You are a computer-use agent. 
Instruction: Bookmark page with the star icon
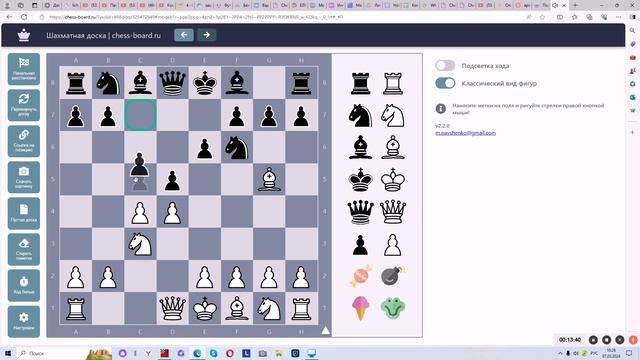[542, 17]
